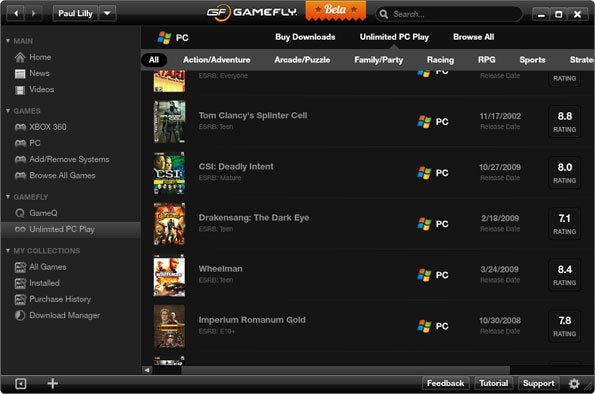Open Add/Remove Systems
Viewport: 595px width, 394px height.
tap(69, 159)
